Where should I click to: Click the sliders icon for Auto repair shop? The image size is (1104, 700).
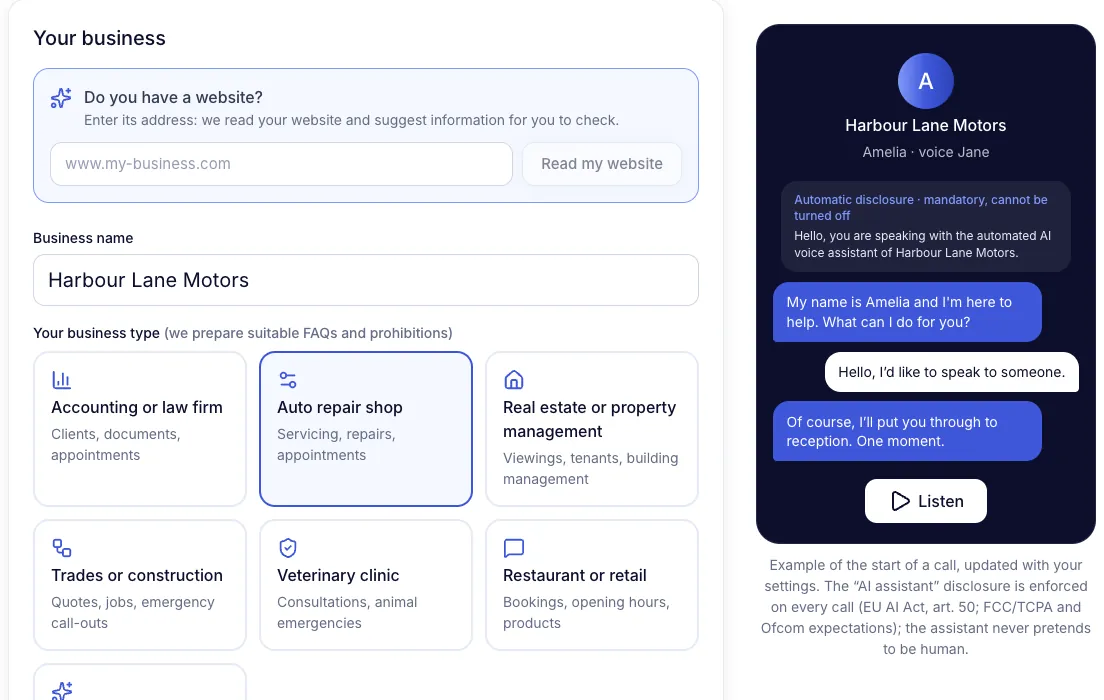[x=287, y=380]
